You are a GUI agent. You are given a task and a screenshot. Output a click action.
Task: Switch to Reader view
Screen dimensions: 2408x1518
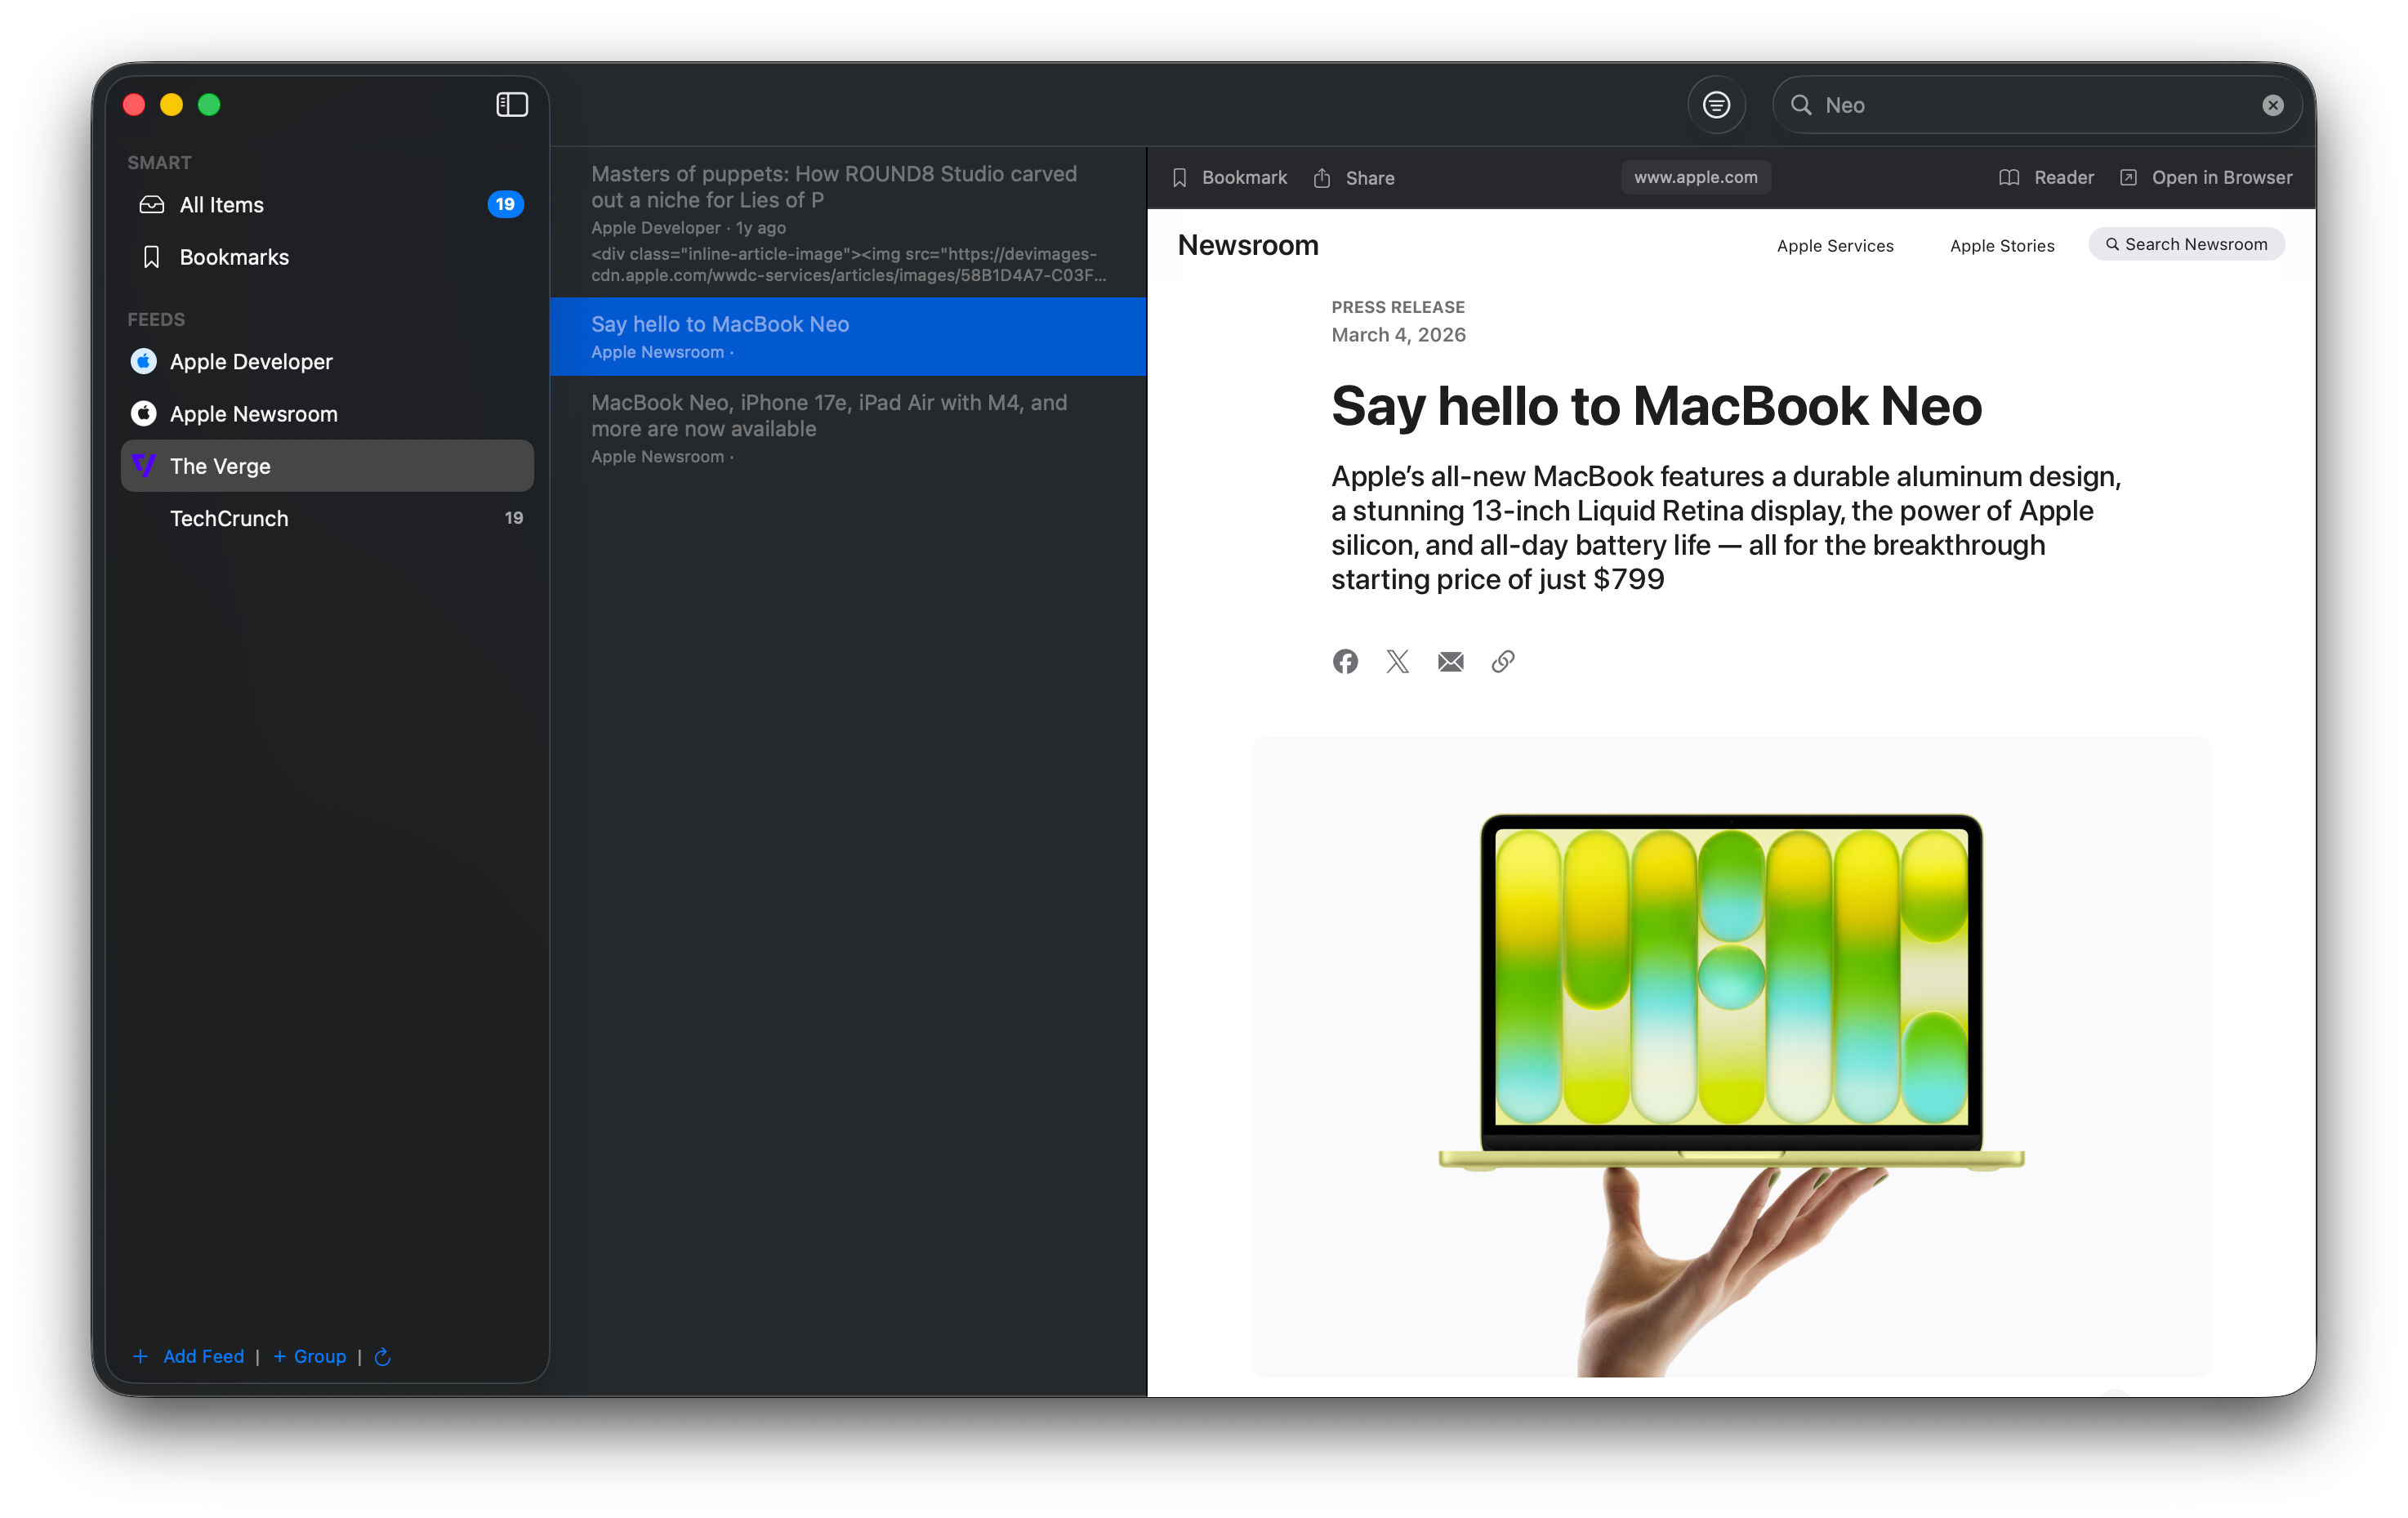[2046, 177]
